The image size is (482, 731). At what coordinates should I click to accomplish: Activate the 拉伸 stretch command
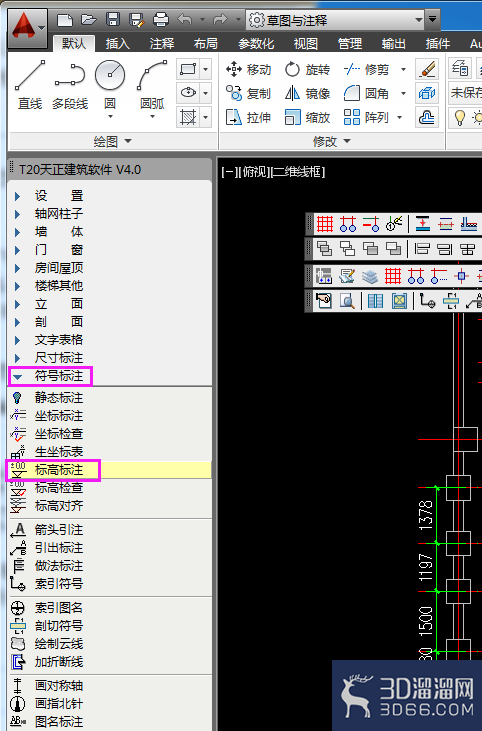point(248,117)
